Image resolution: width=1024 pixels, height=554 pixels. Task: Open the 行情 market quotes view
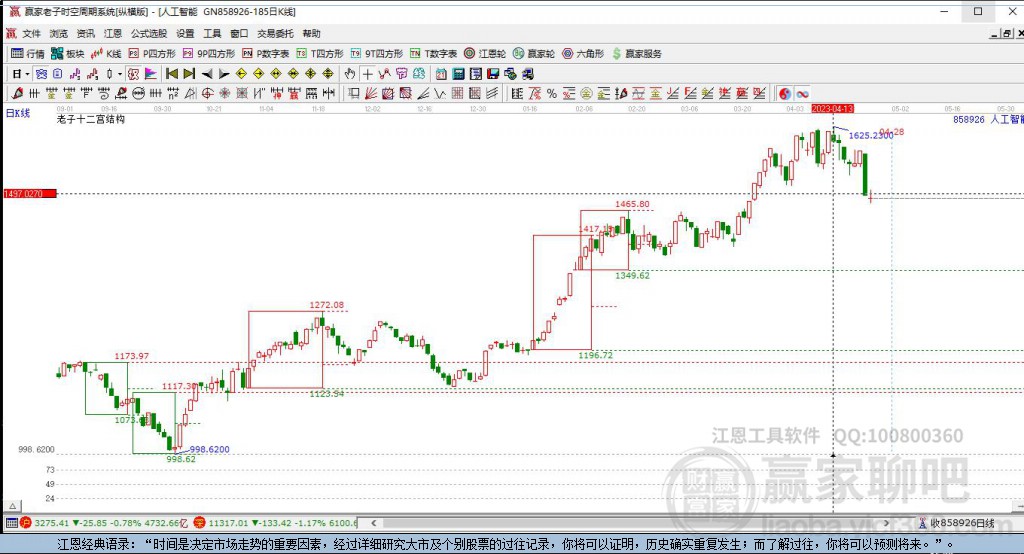[28, 54]
